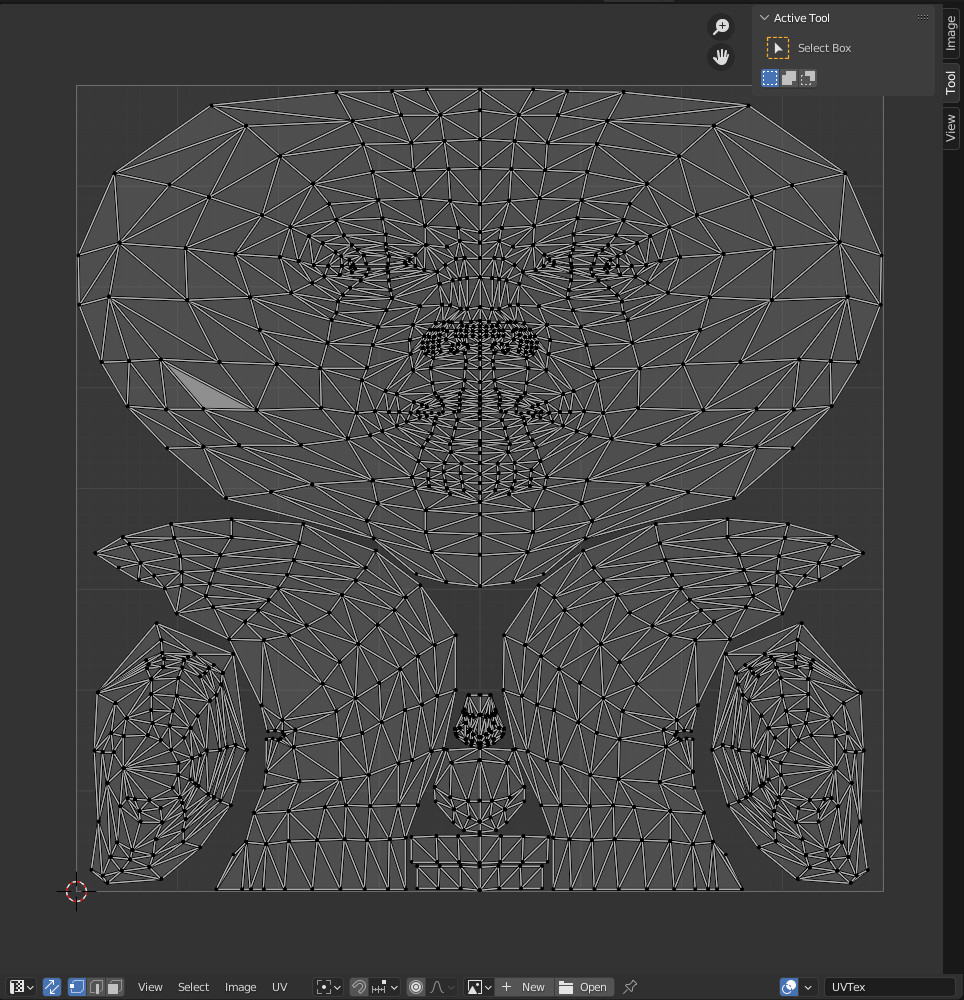Screen dimensions: 964x1000
Task: Click the Select Box active tool icon
Action: point(777,48)
